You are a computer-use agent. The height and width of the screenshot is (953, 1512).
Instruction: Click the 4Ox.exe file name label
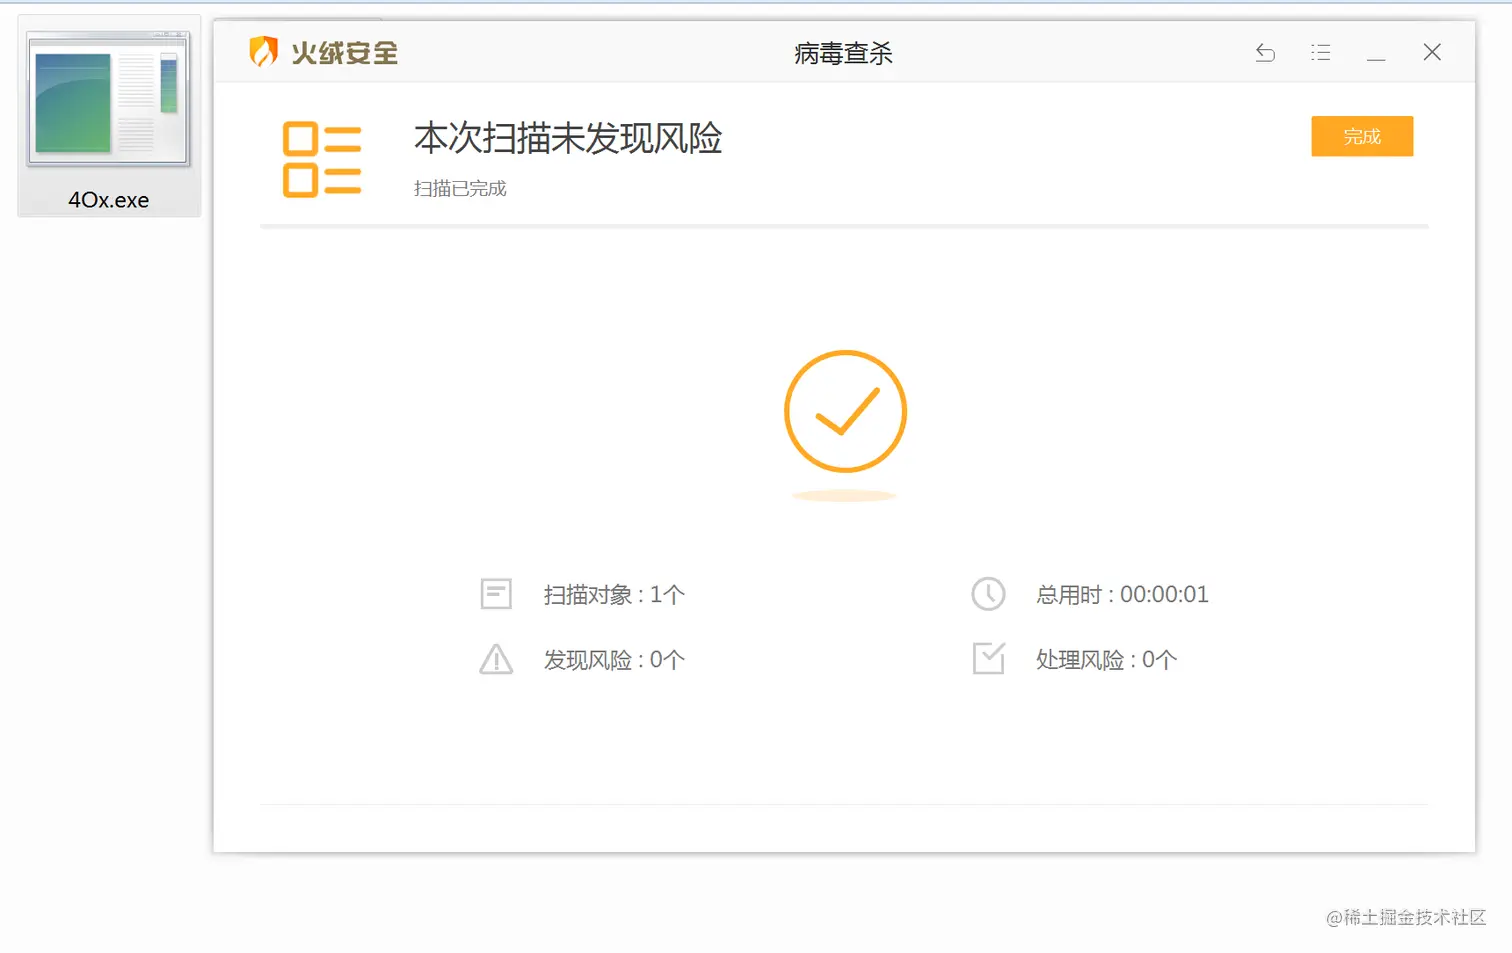pyautogui.click(x=108, y=200)
